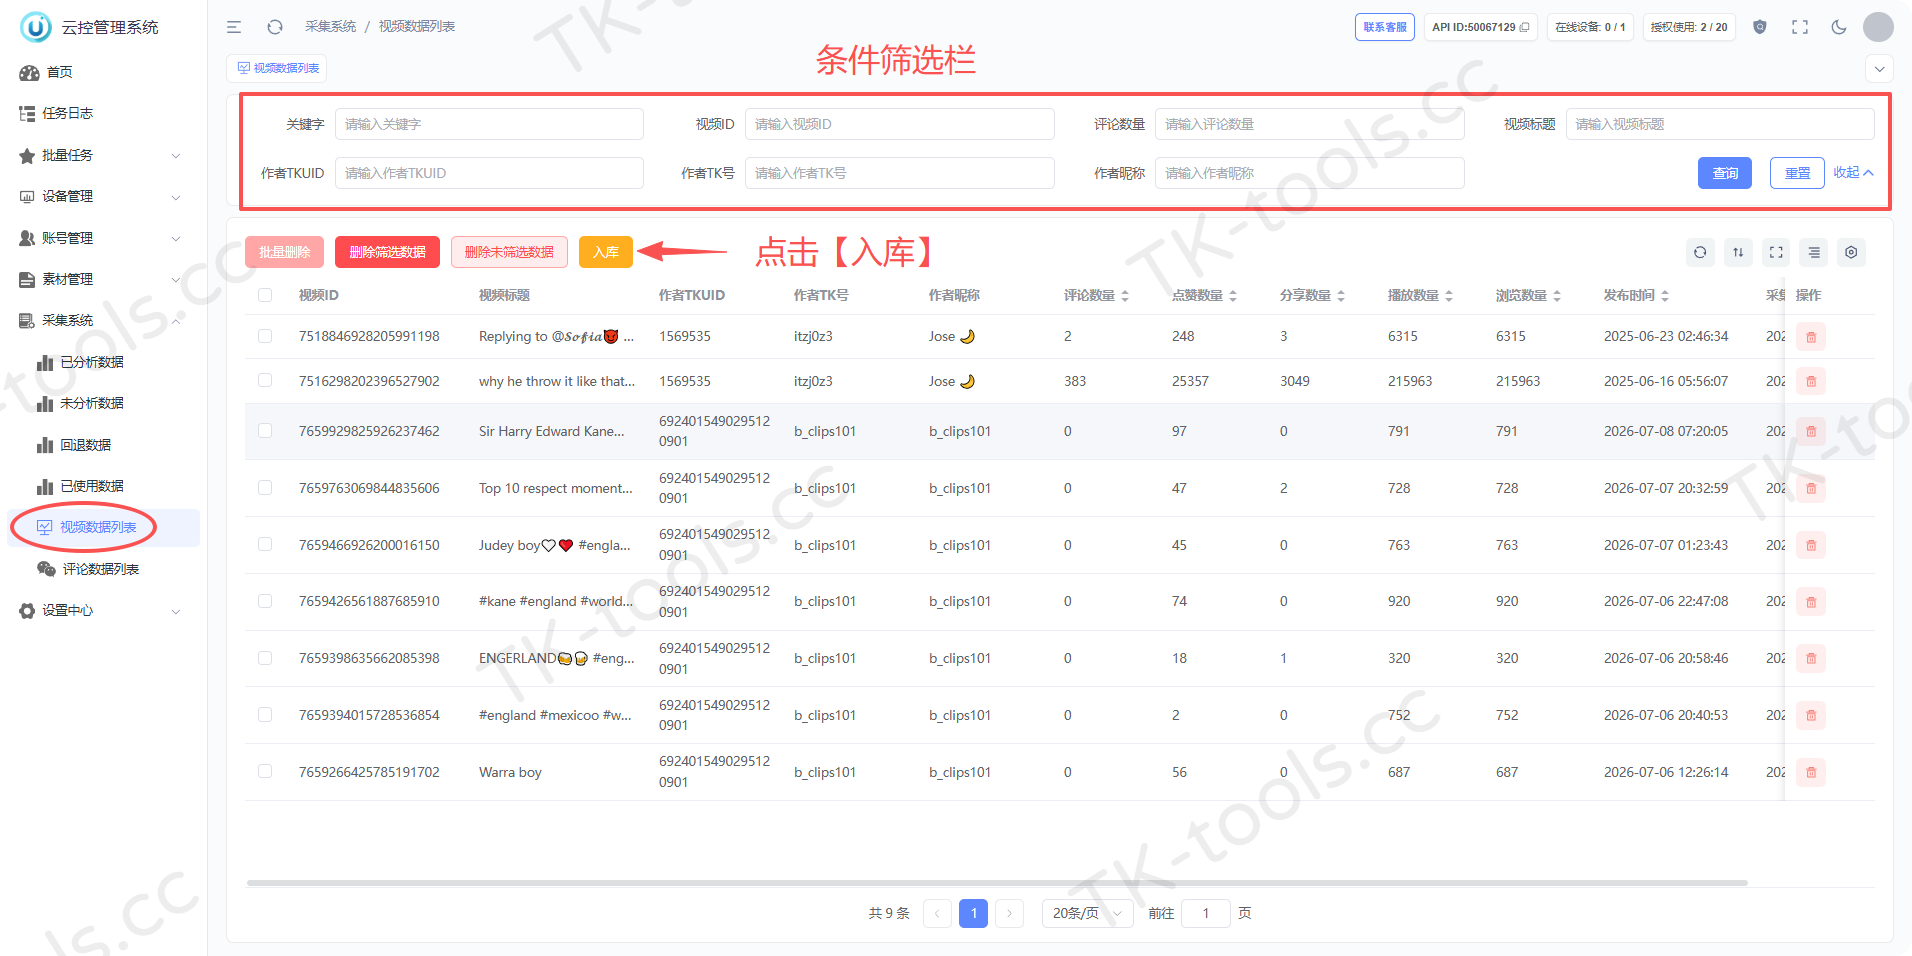Click 删除未筛选数据 button
Viewport: 1912px width, 956px height.
pyautogui.click(x=509, y=252)
